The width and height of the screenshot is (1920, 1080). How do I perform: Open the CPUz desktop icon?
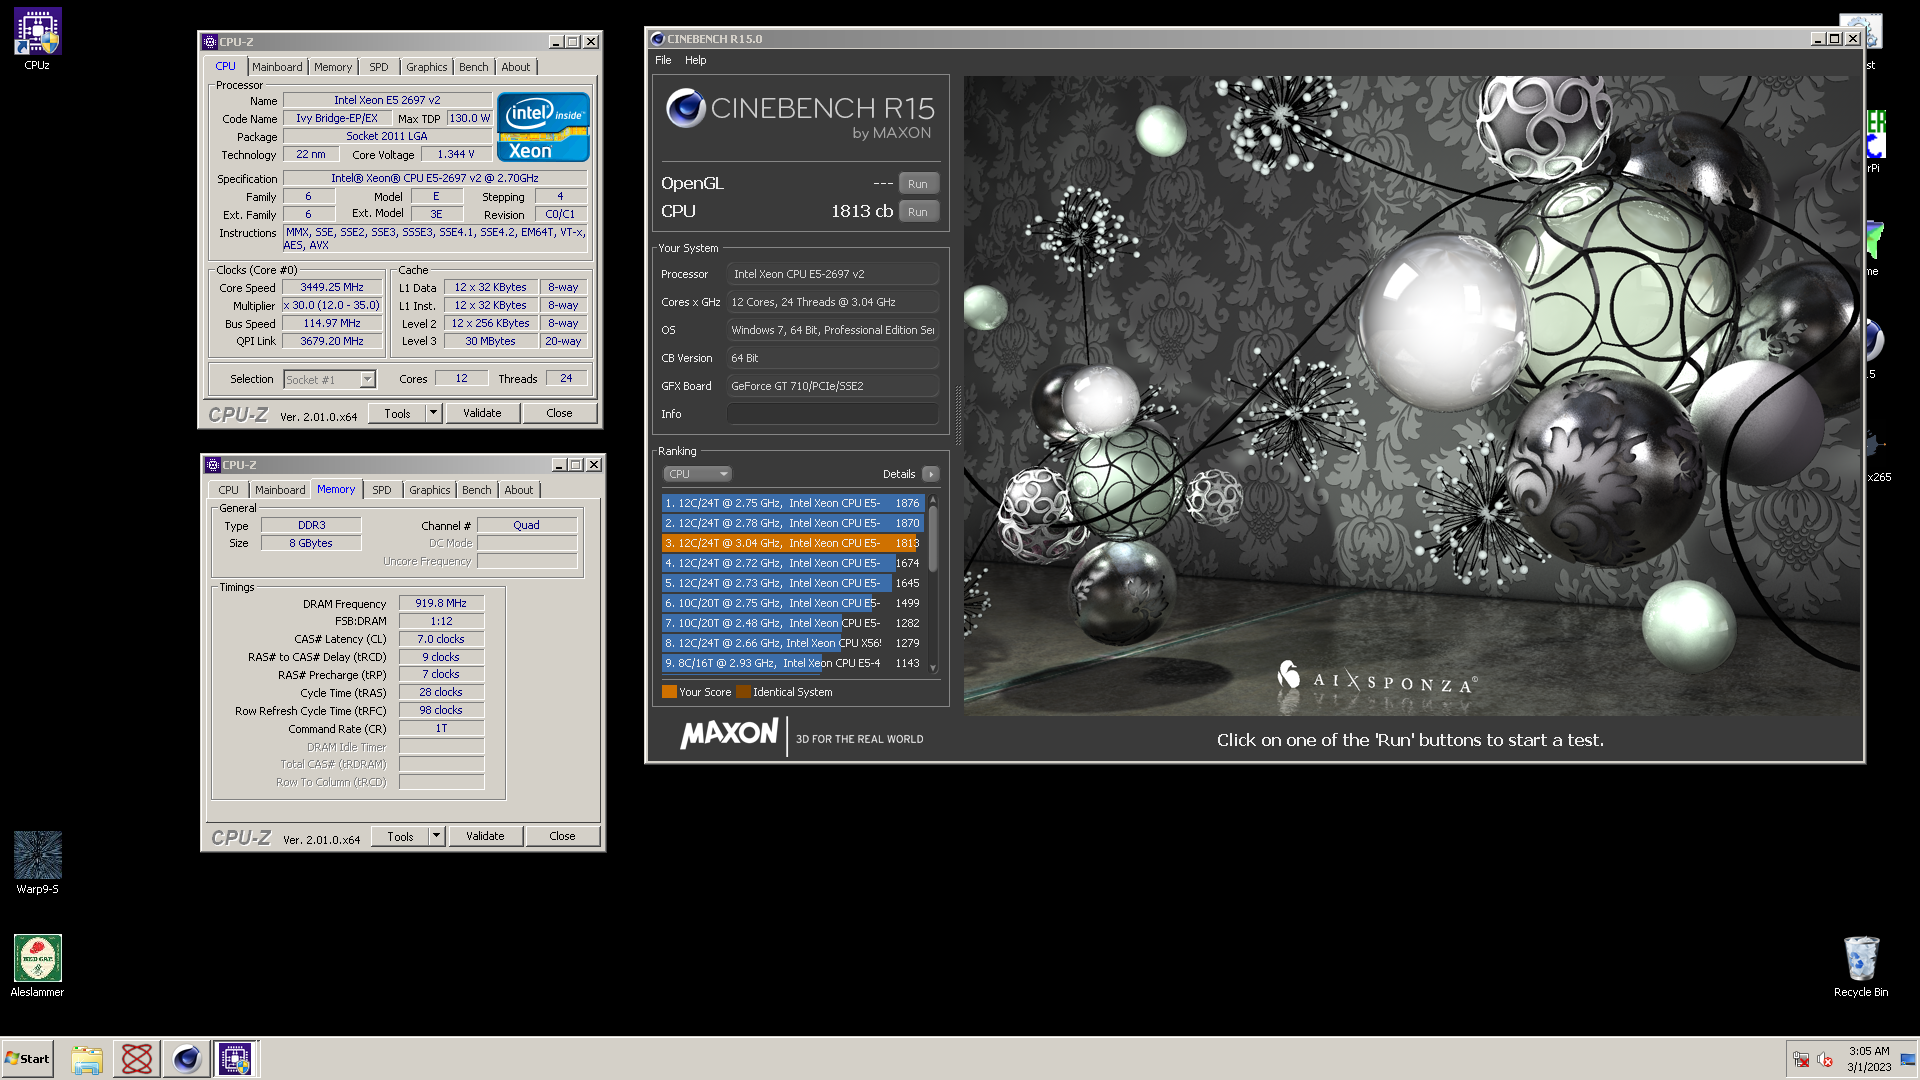37,40
